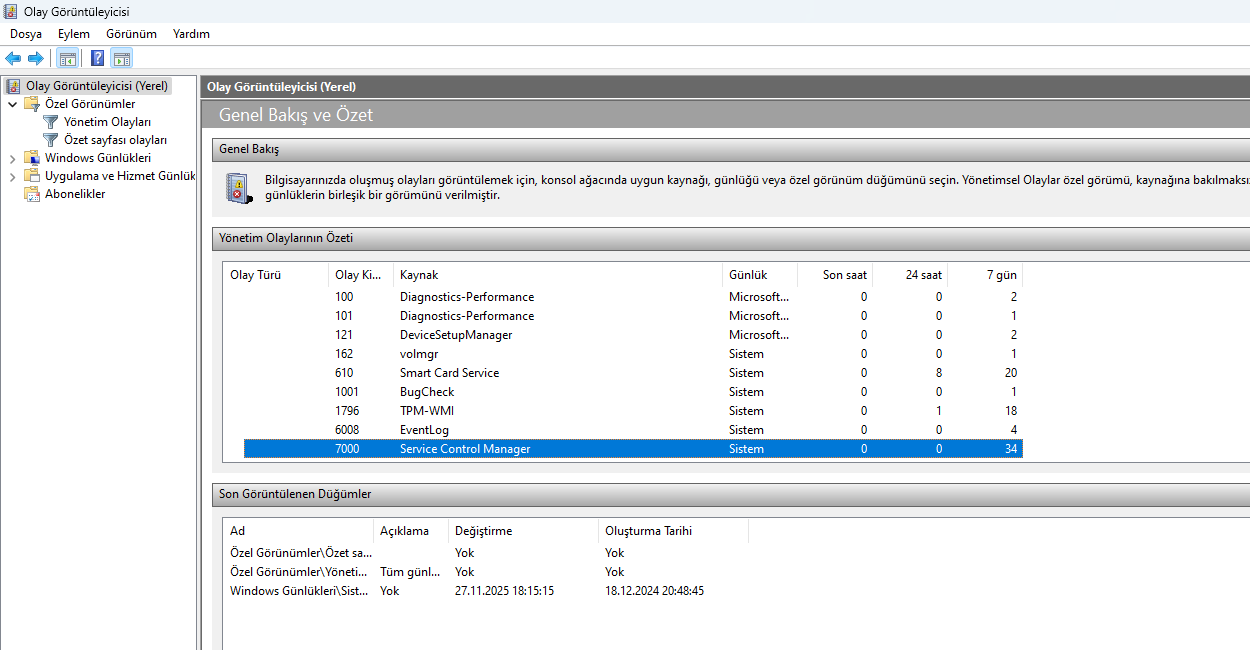This screenshot has height=650, width=1250.
Task: Click the Back arrow in toolbar
Action: tap(13, 58)
